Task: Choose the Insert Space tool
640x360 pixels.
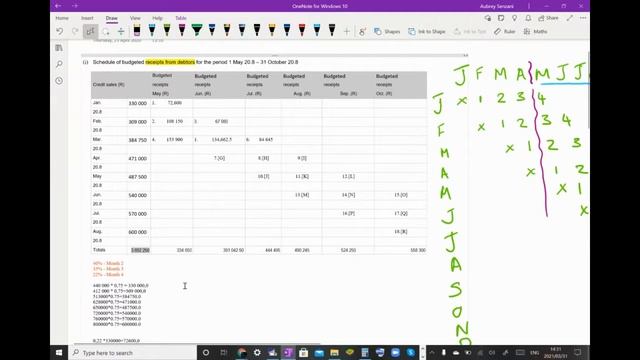Action: tap(121, 31)
